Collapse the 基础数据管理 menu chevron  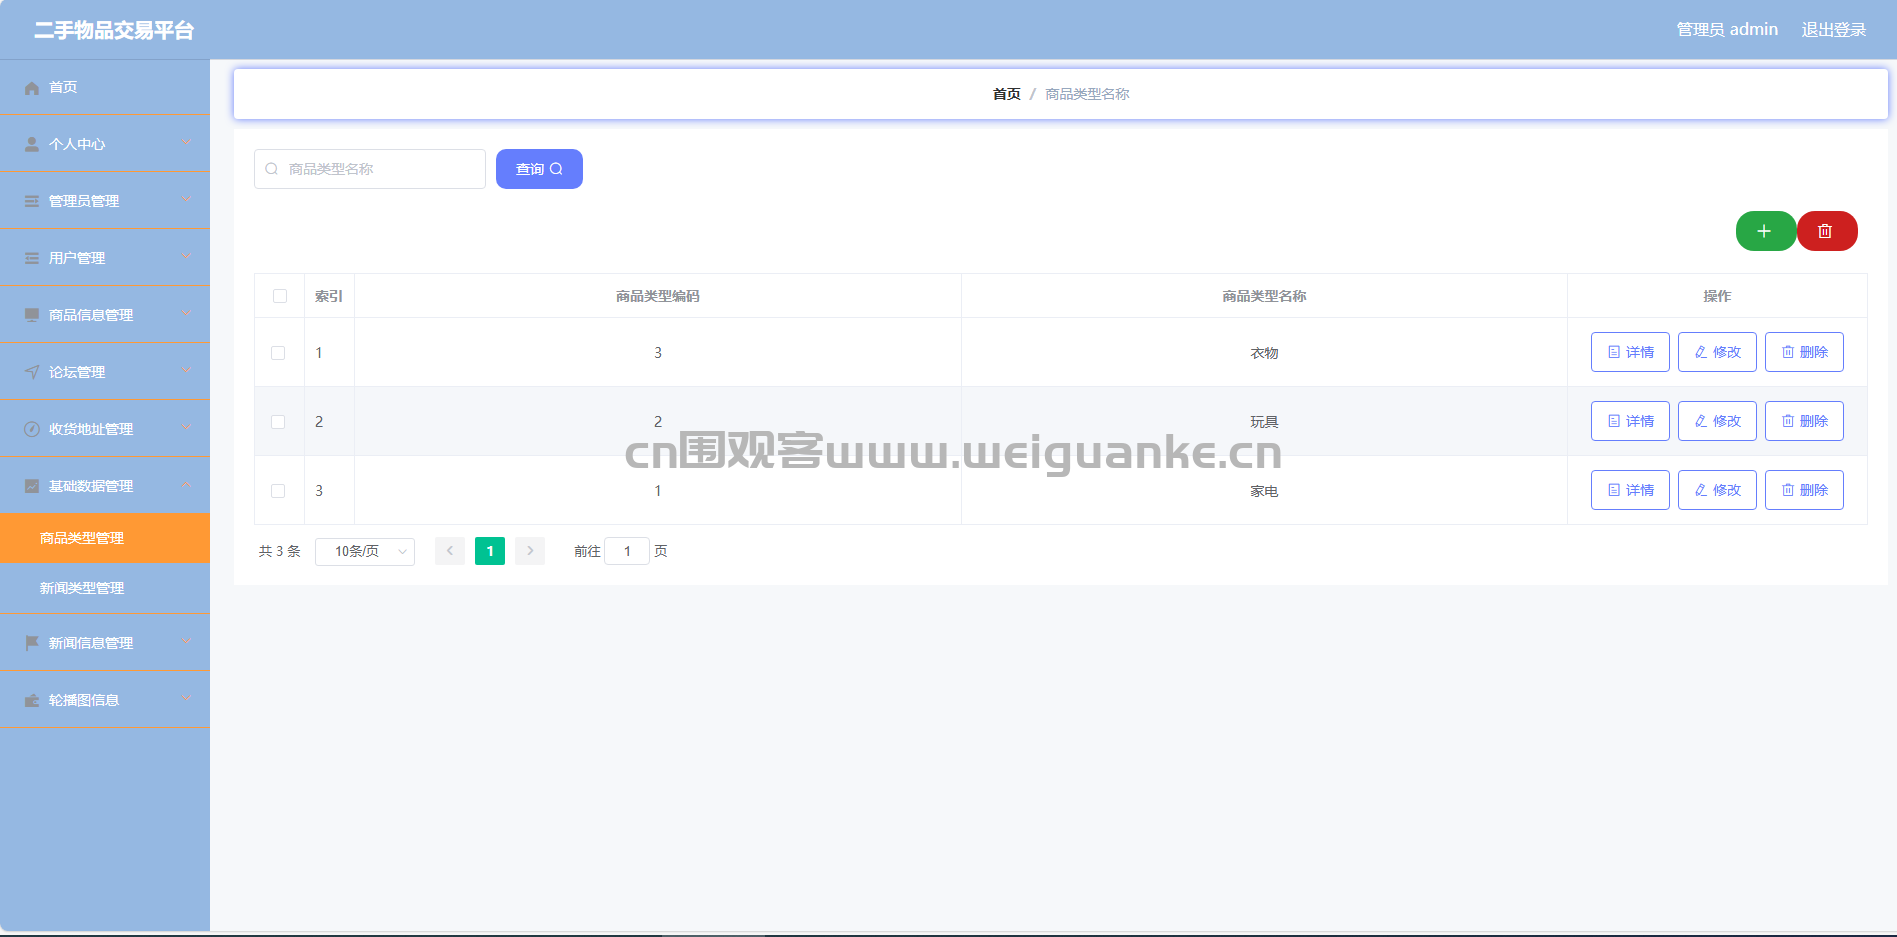coord(186,485)
